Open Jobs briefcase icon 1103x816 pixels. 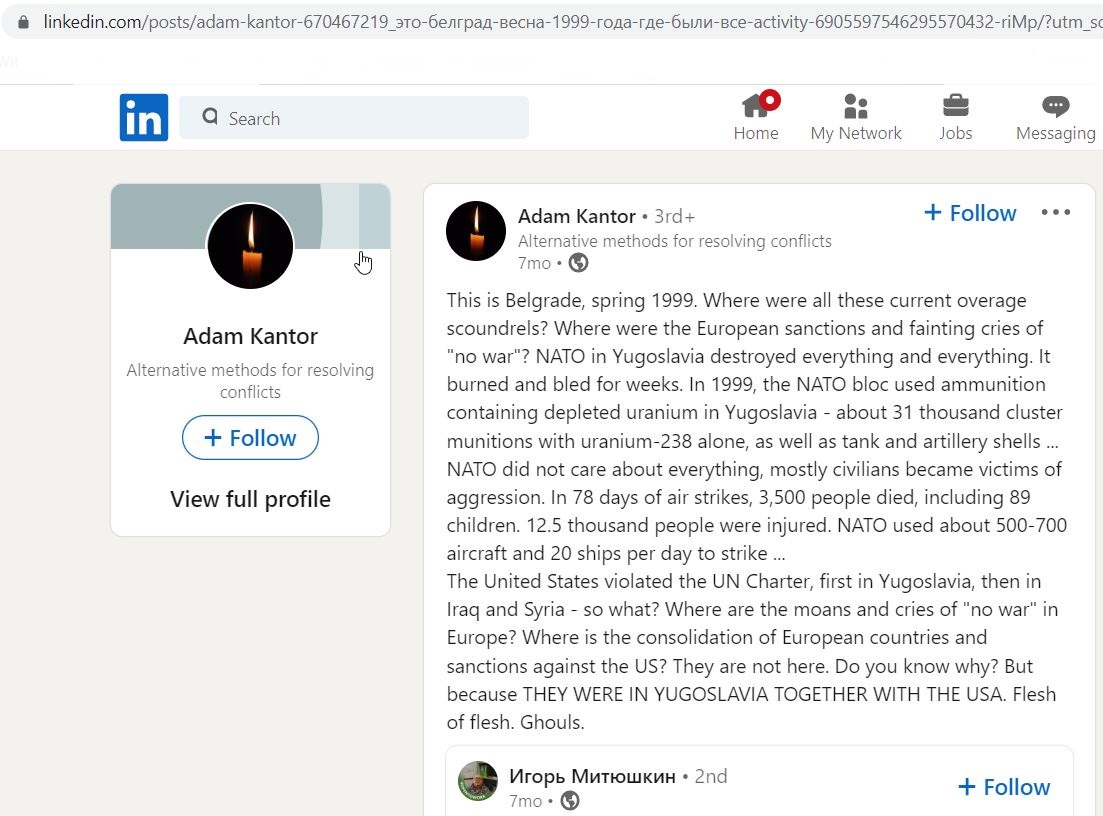point(955,107)
